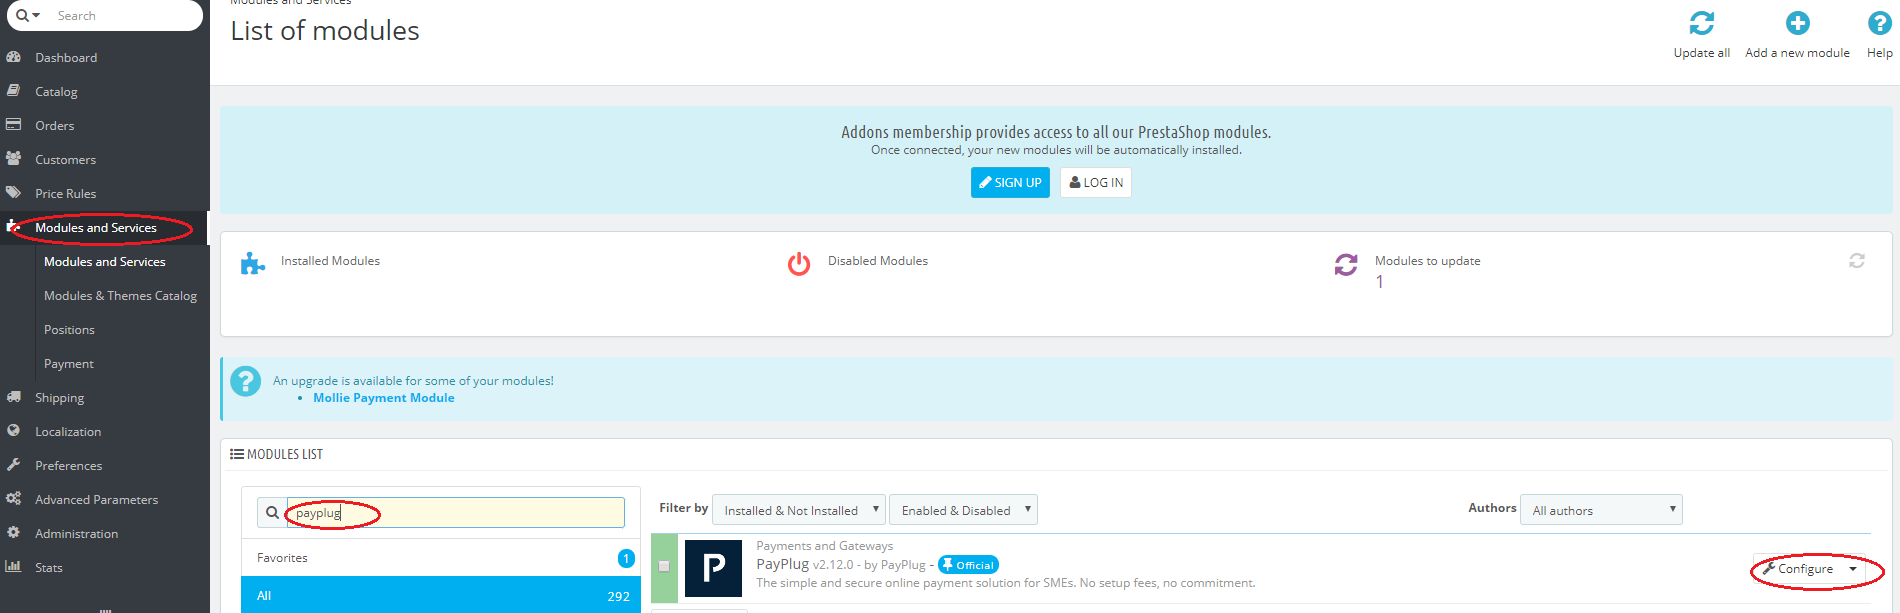This screenshot has width=1900, height=613.
Task: Open the Administration menu item
Action: (x=76, y=534)
